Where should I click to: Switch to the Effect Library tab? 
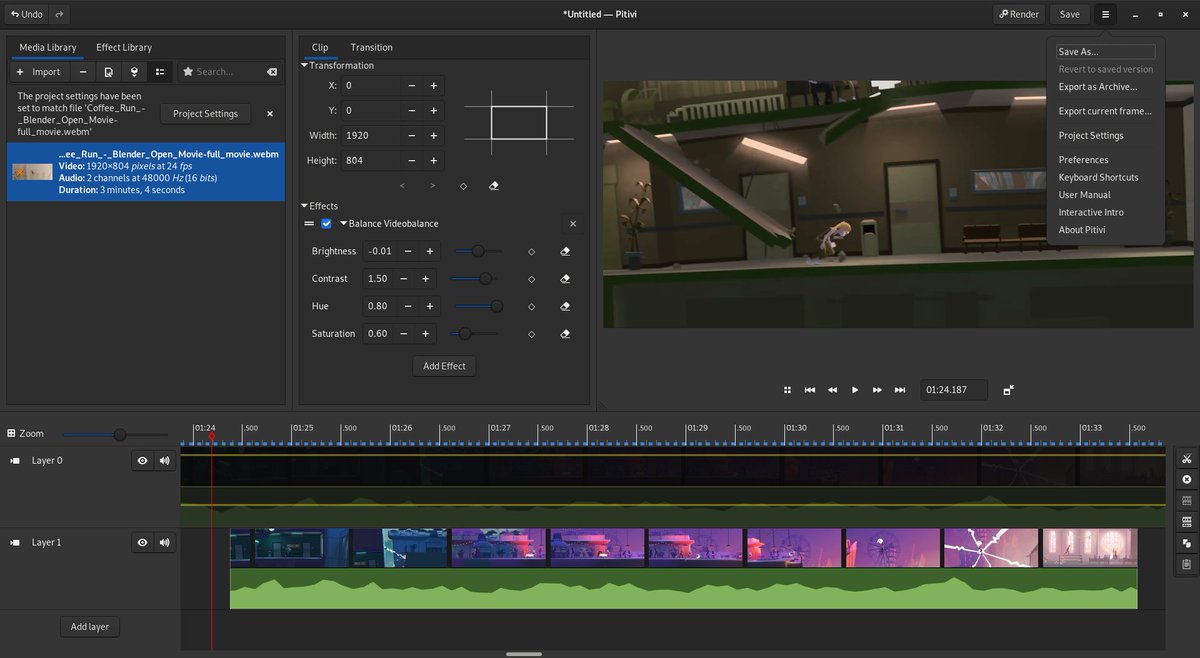(124, 47)
